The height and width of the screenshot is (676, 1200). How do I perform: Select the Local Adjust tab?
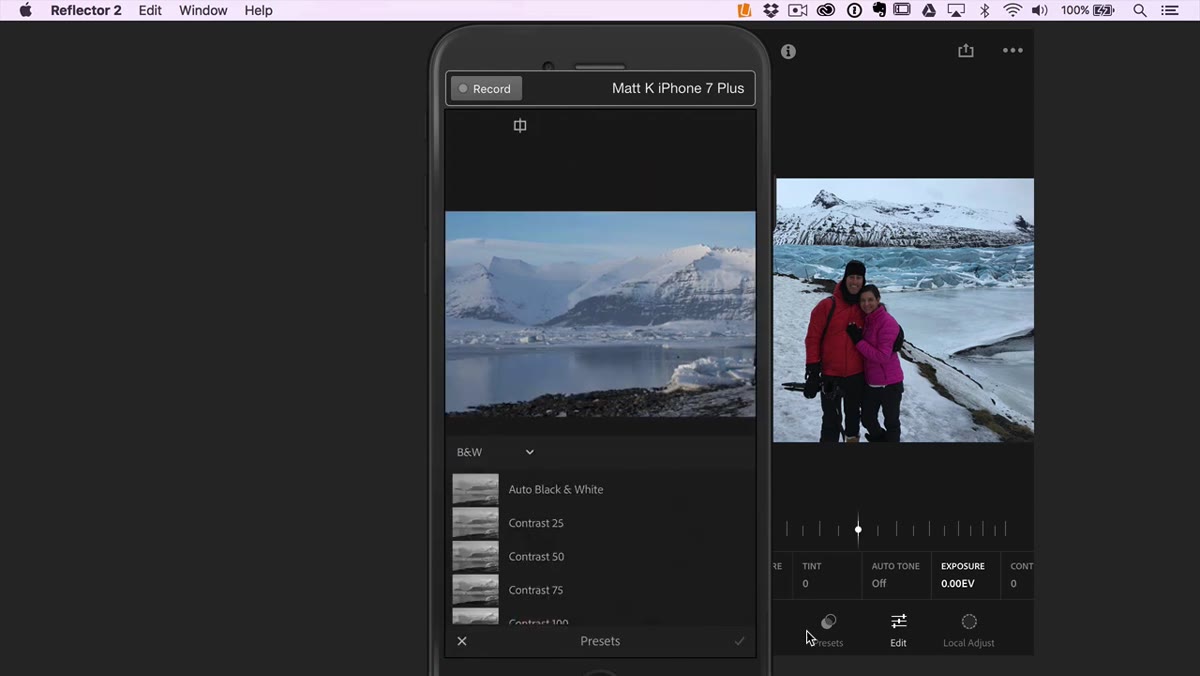tap(969, 630)
